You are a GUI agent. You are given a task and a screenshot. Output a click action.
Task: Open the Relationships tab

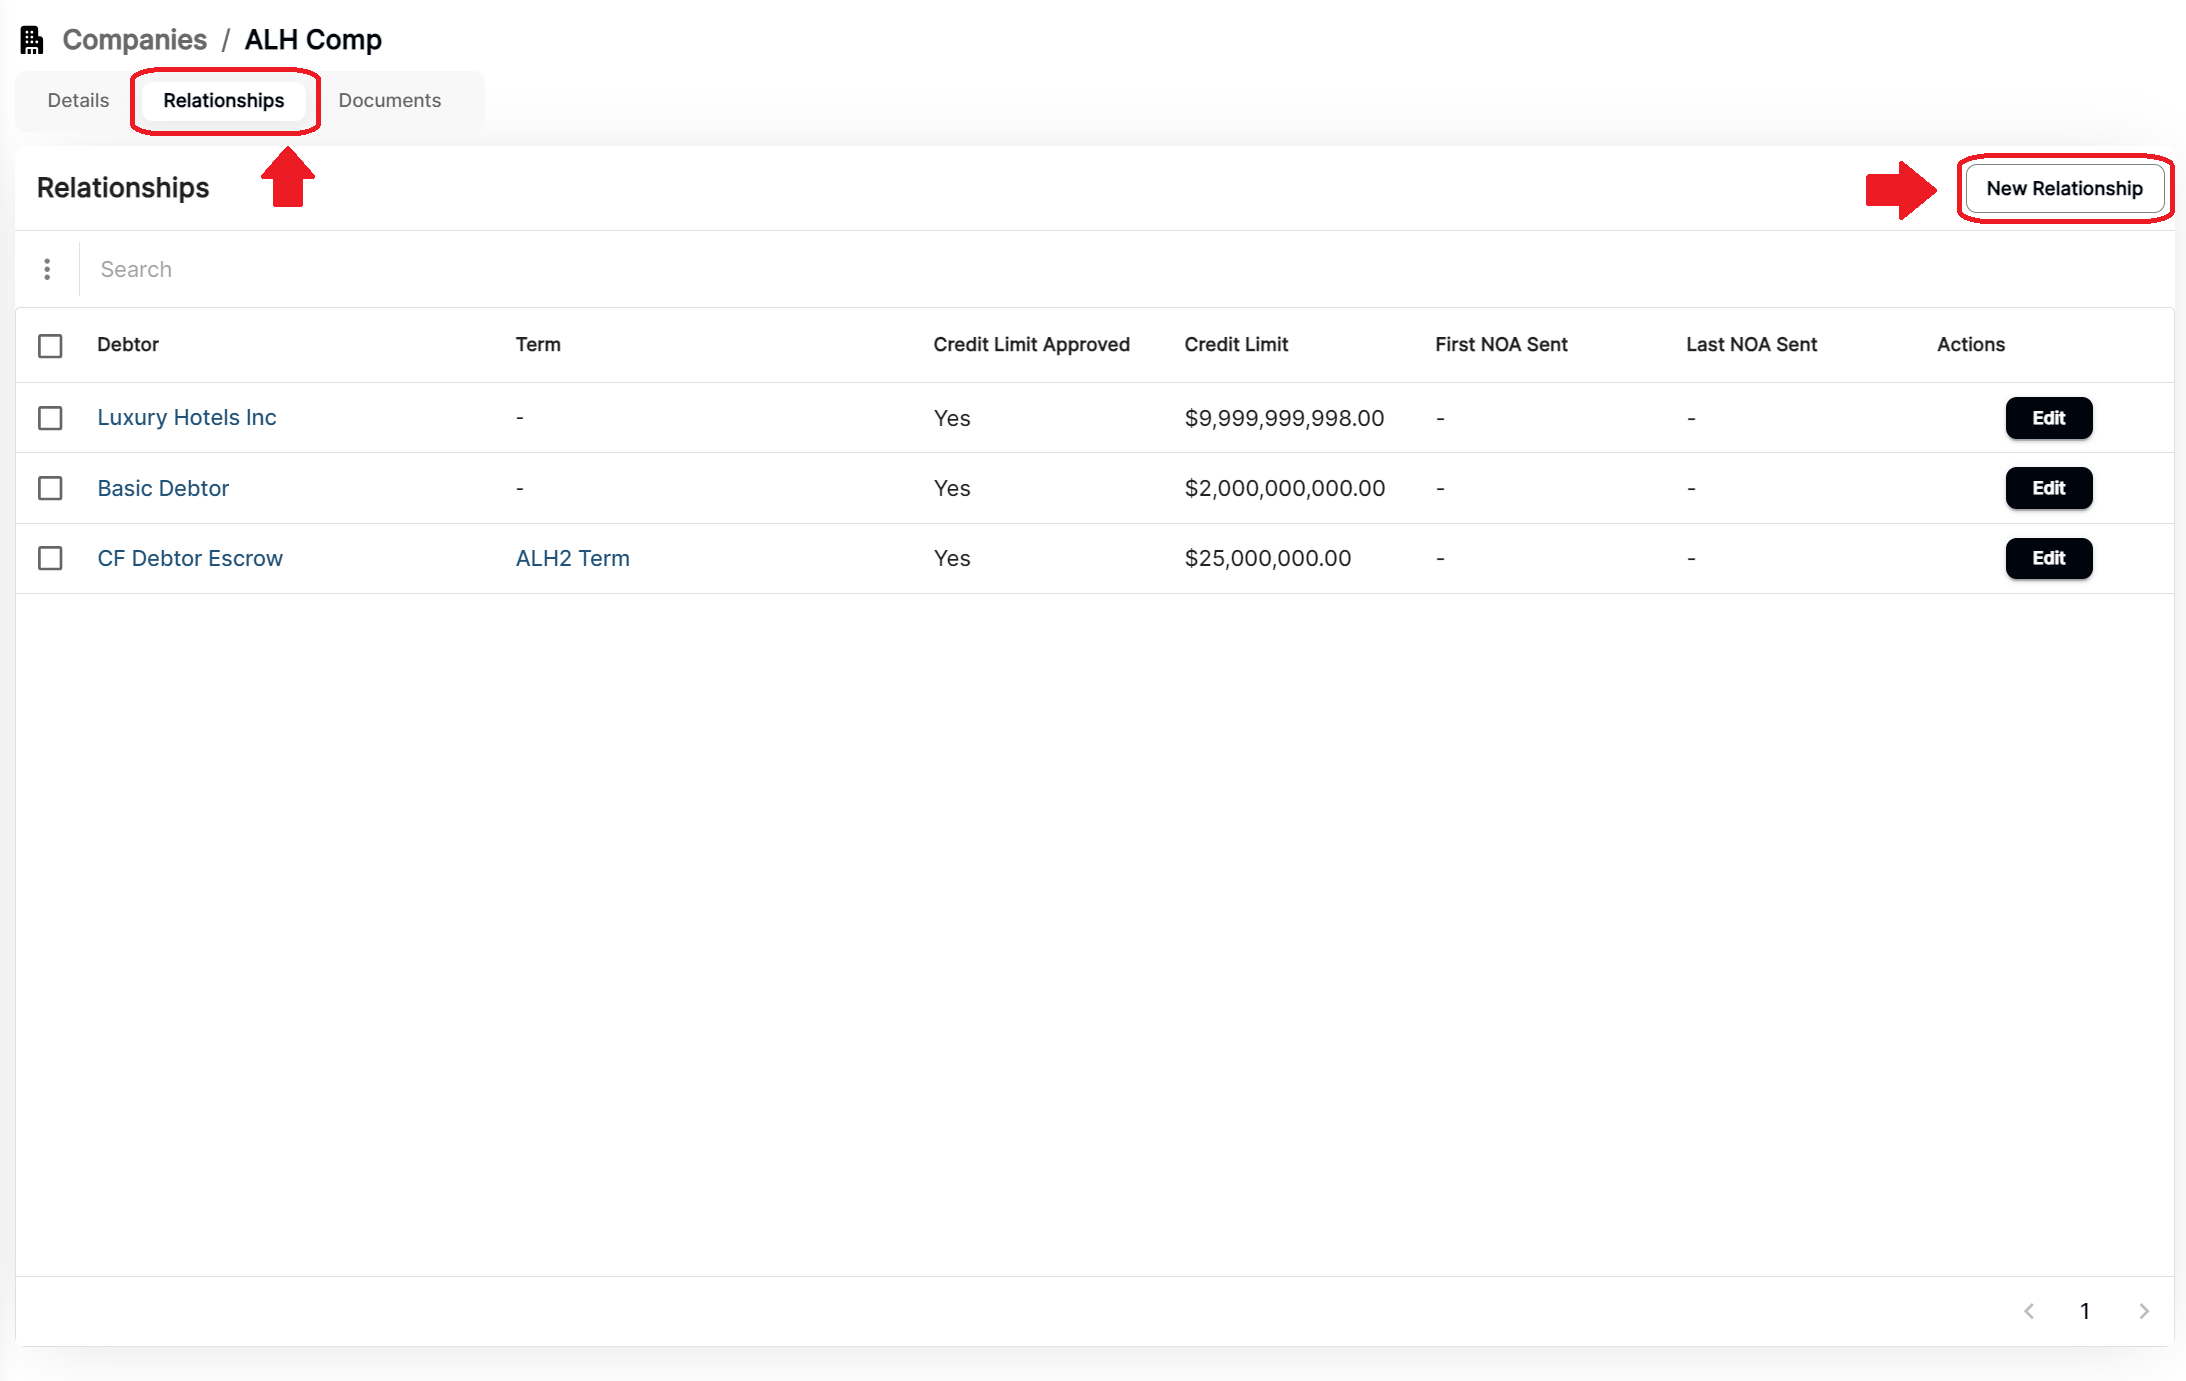coord(223,100)
